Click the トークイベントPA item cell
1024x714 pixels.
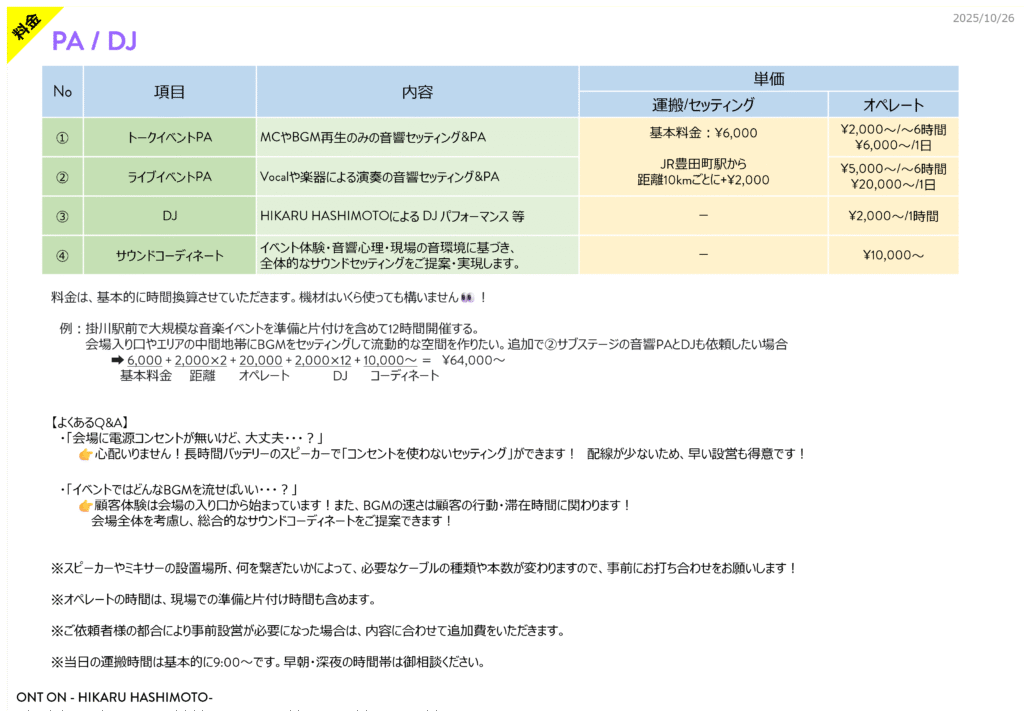point(170,137)
